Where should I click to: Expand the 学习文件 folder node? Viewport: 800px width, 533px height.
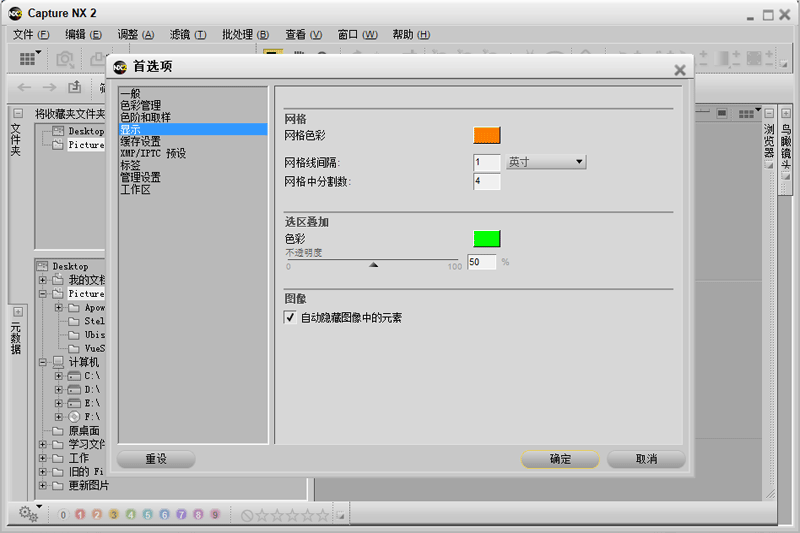point(43,444)
